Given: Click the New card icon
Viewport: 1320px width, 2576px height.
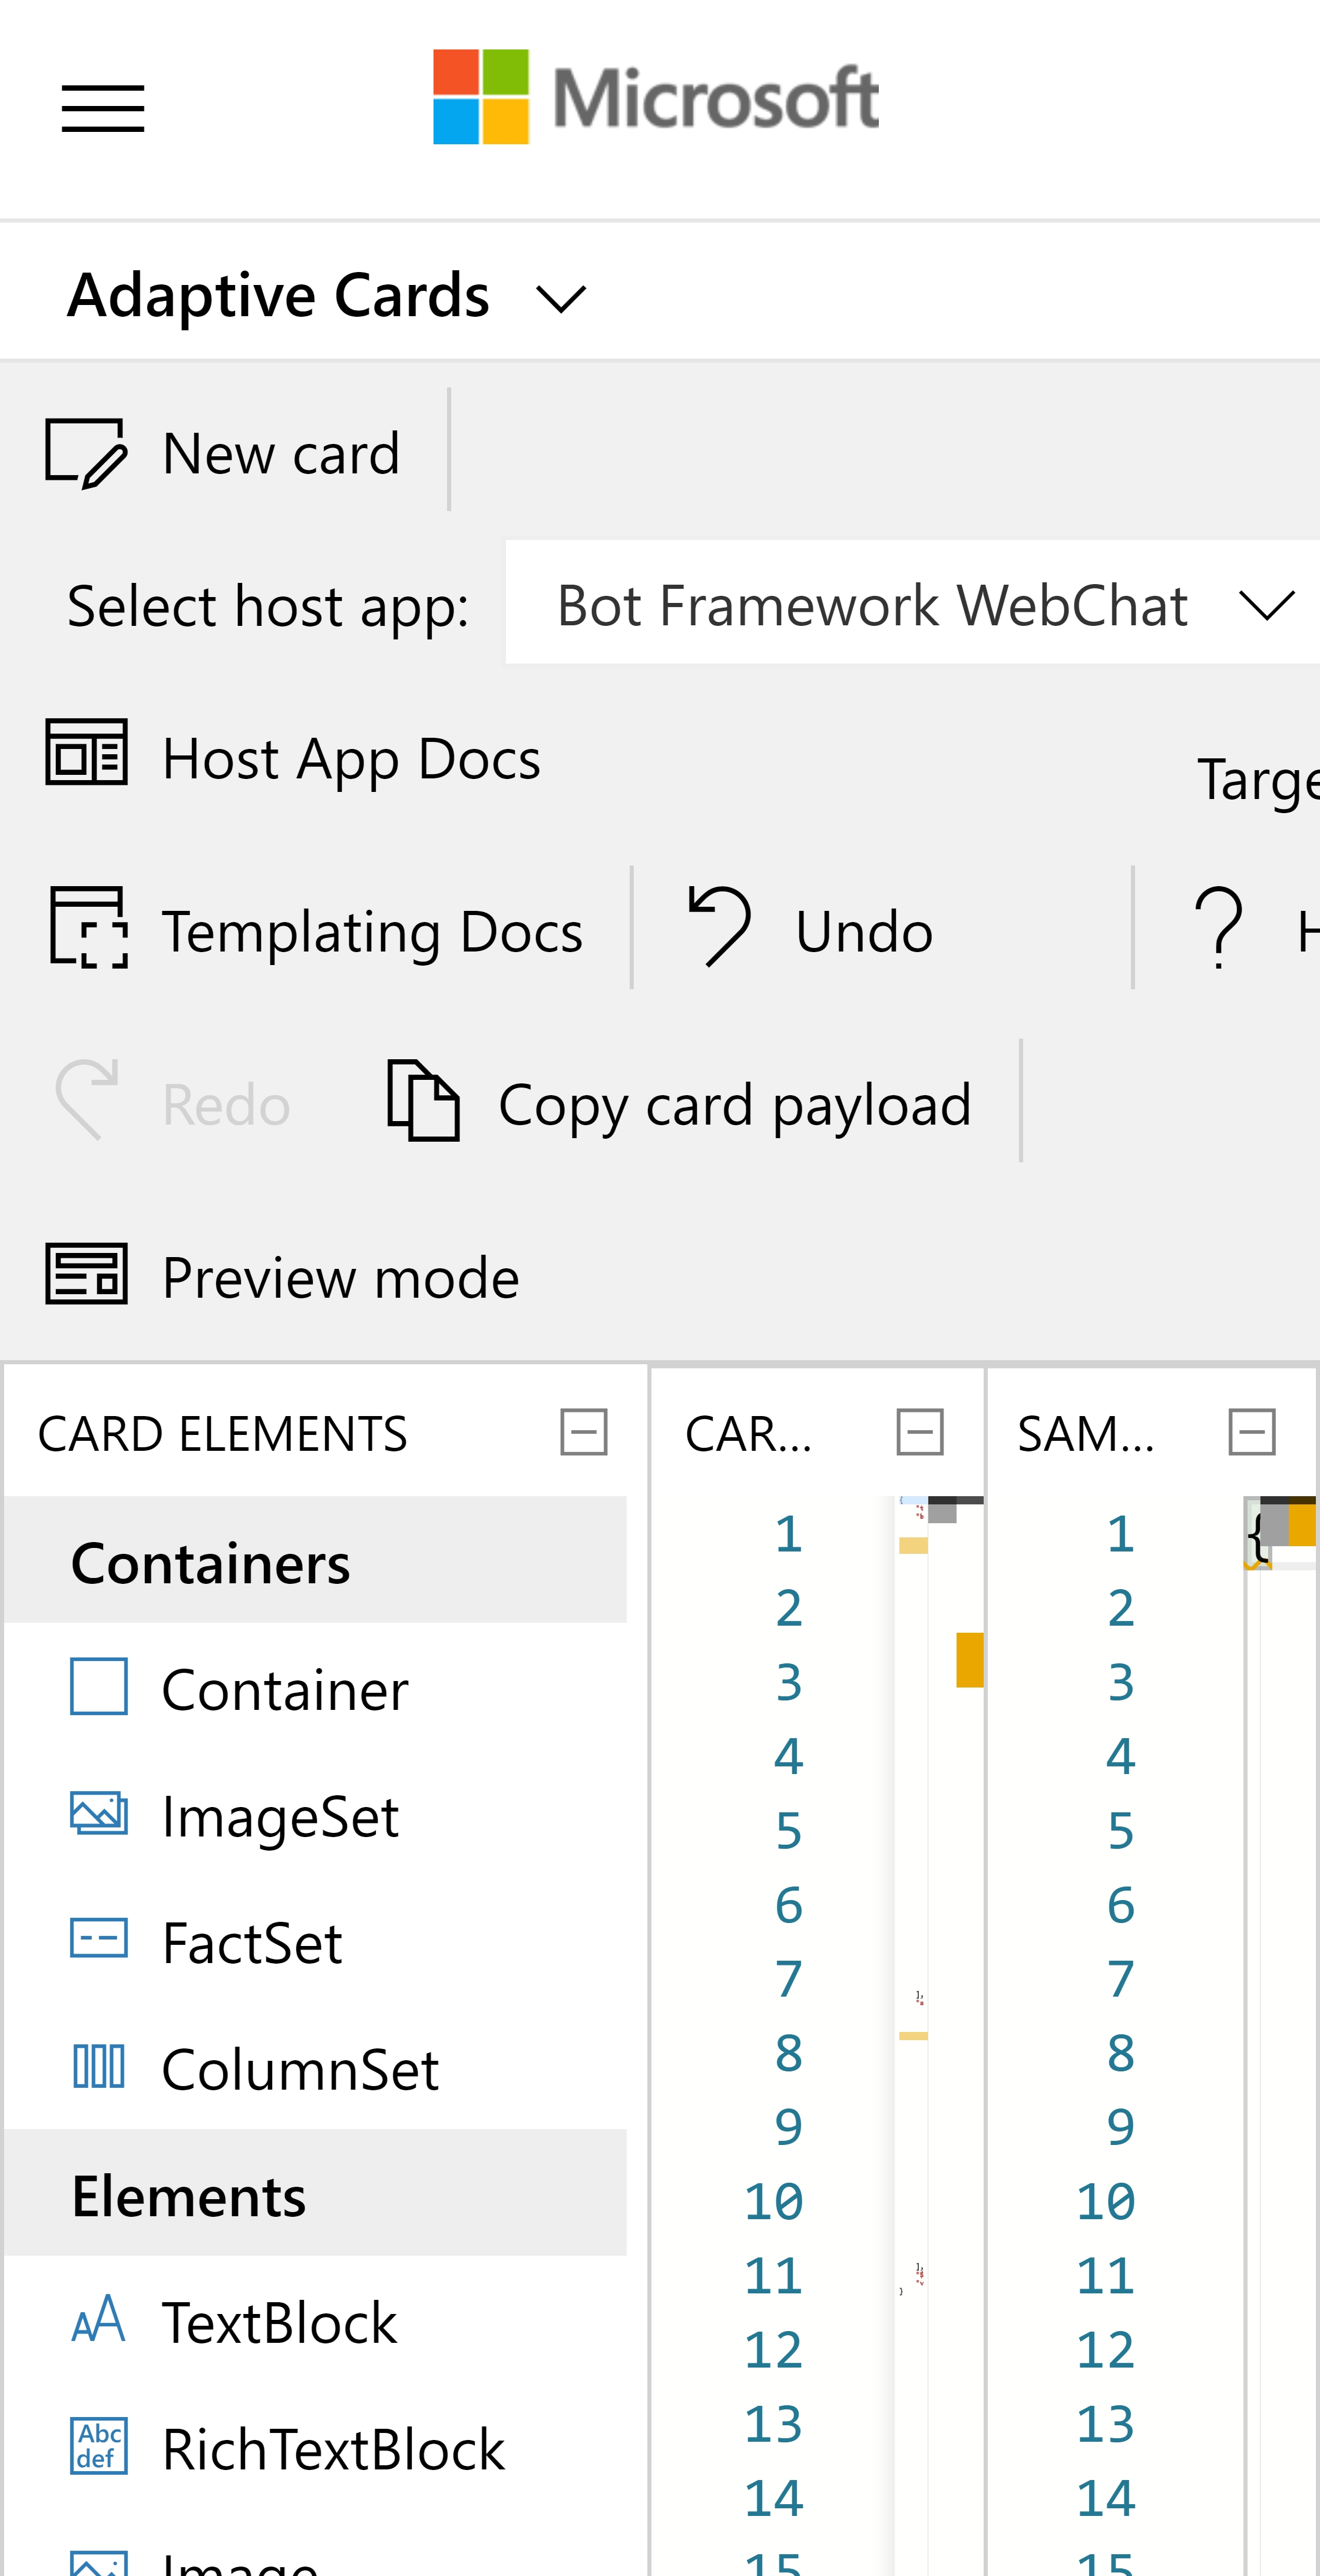Looking at the screenshot, I should 86,453.
